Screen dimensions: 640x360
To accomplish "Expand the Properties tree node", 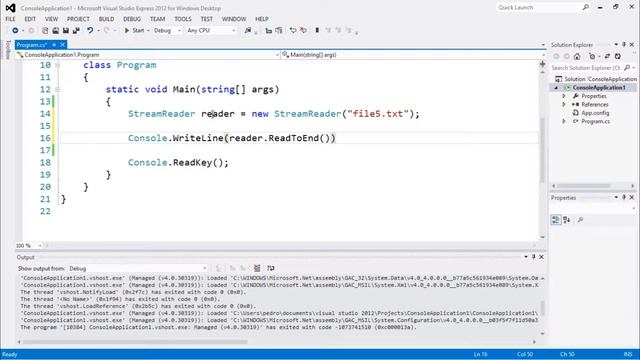I will click(564, 96).
